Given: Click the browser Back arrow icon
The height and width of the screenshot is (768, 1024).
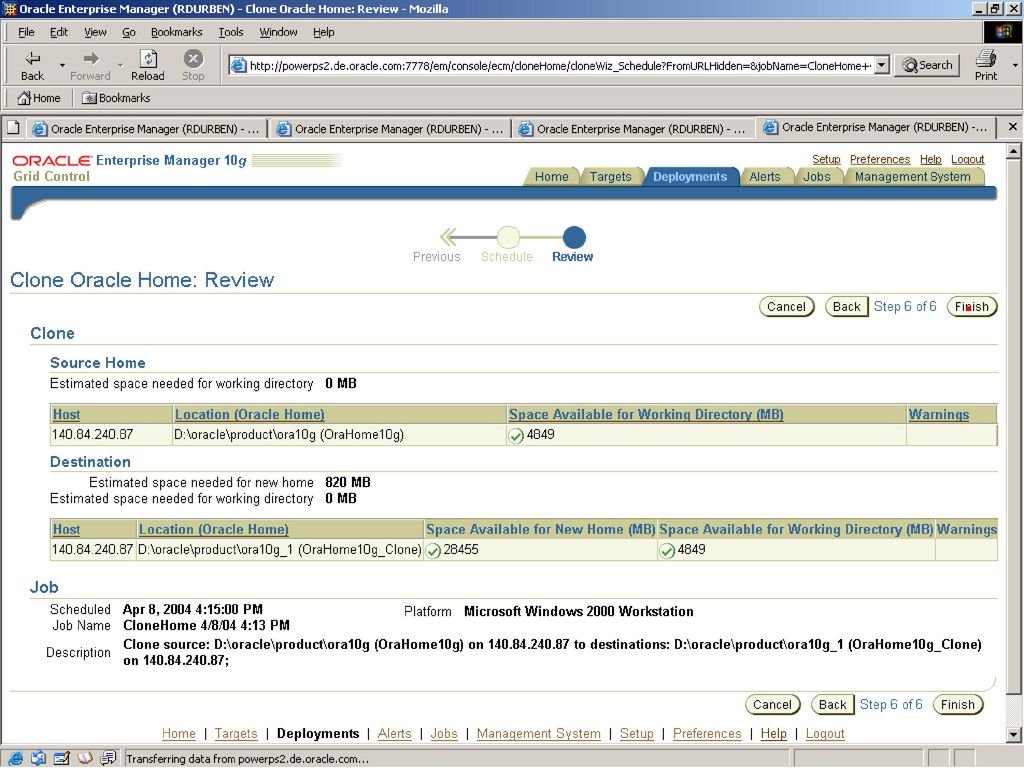Looking at the screenshot, I should click(x=32, y=59).
